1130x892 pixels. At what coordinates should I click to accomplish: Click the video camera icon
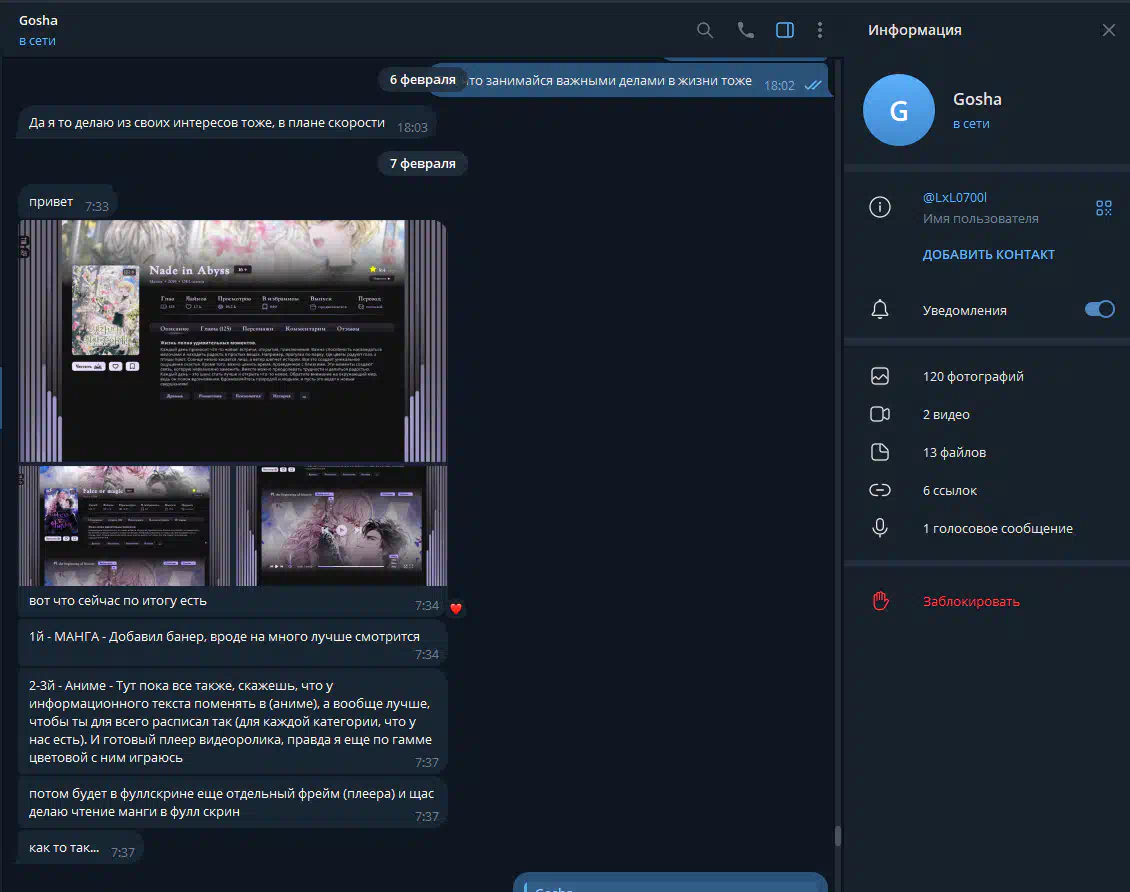880,414
